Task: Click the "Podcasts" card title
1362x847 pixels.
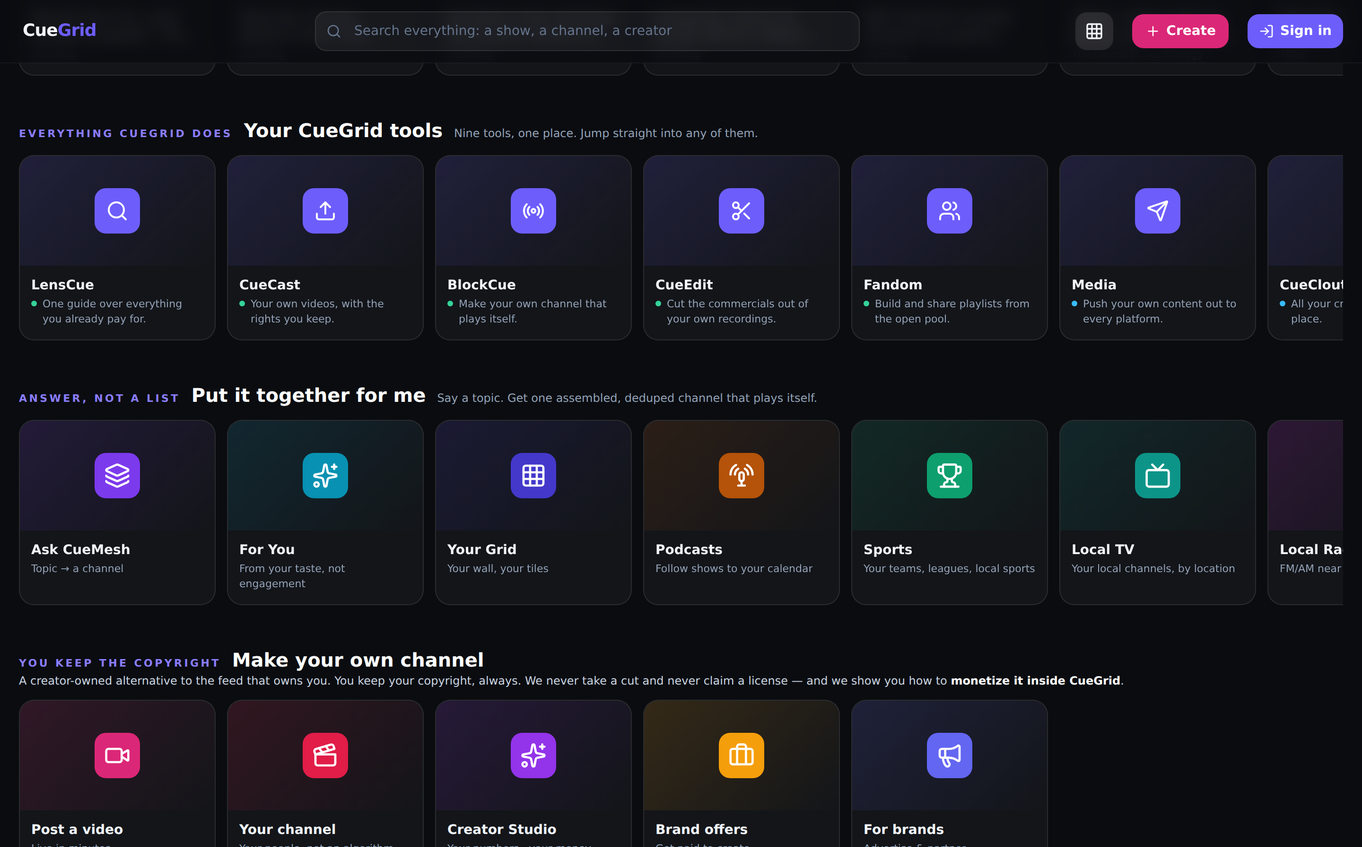Action: (x=688, y=549)
